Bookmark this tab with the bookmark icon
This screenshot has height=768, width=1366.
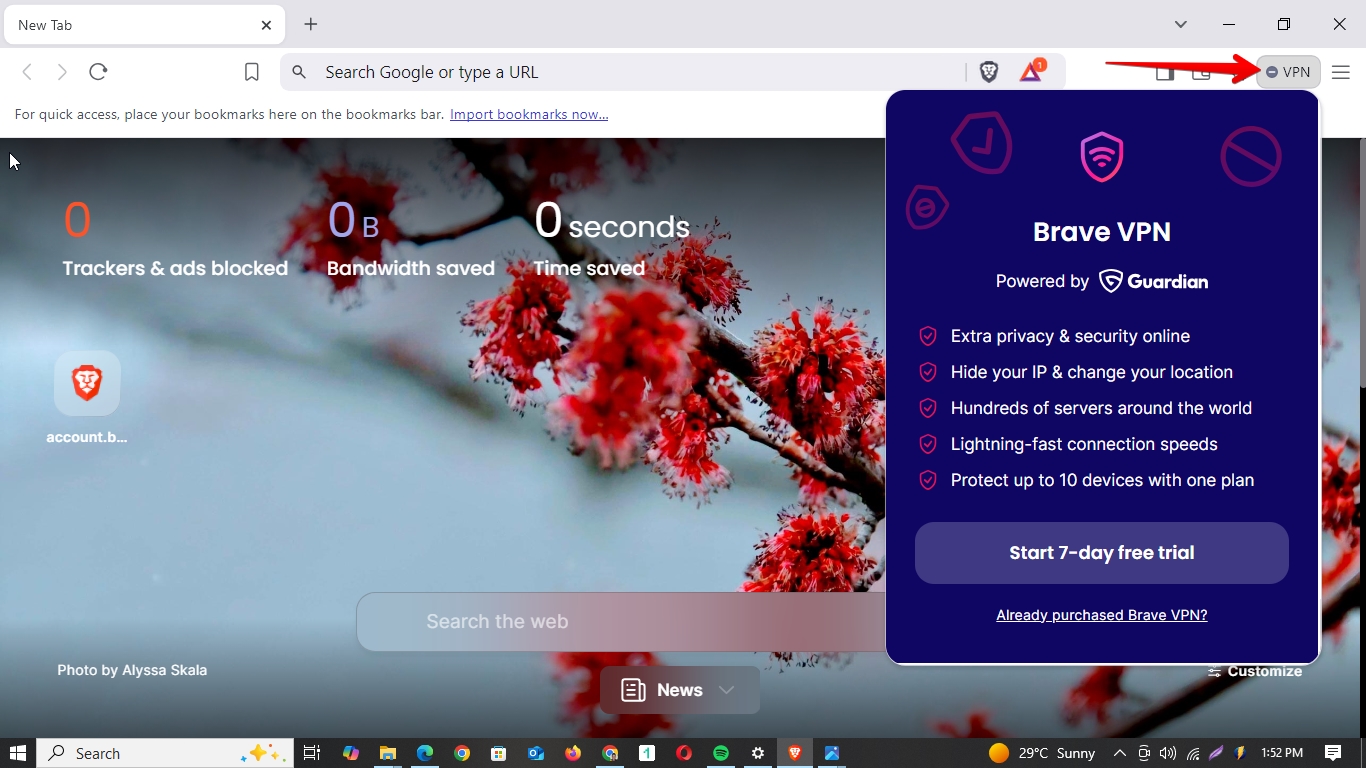pos(252,72)
